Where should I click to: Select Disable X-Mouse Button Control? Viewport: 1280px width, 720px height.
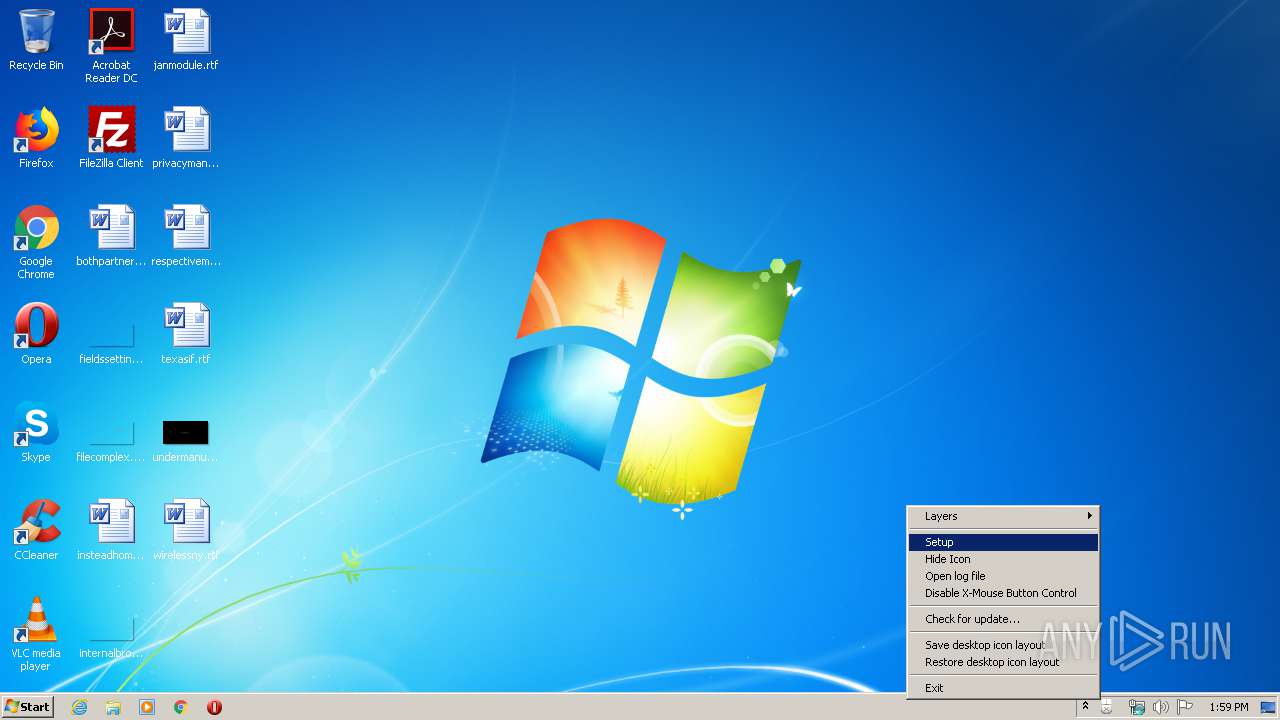click(1003, 593)
